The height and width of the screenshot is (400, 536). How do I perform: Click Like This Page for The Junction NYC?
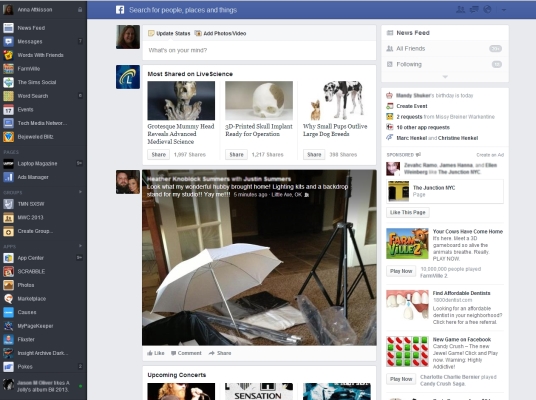pyautogui.click(x=408, y=212)
